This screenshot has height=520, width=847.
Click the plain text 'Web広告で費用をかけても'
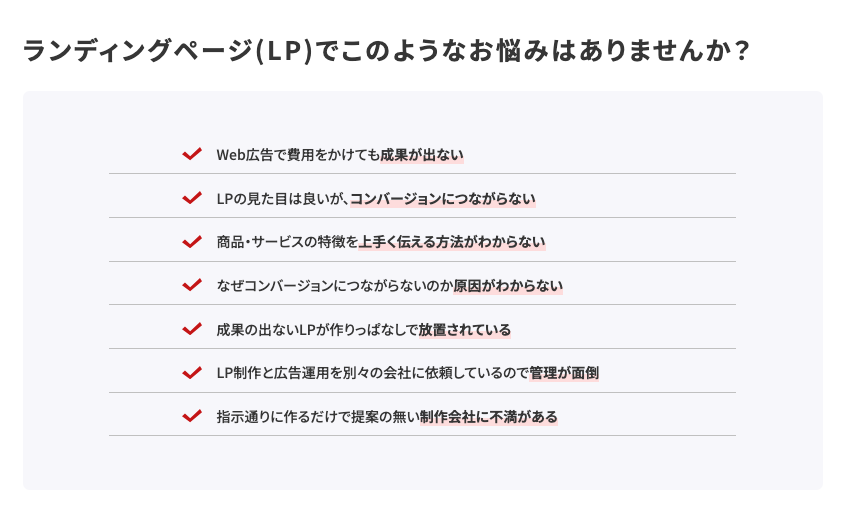coord(297,155)
